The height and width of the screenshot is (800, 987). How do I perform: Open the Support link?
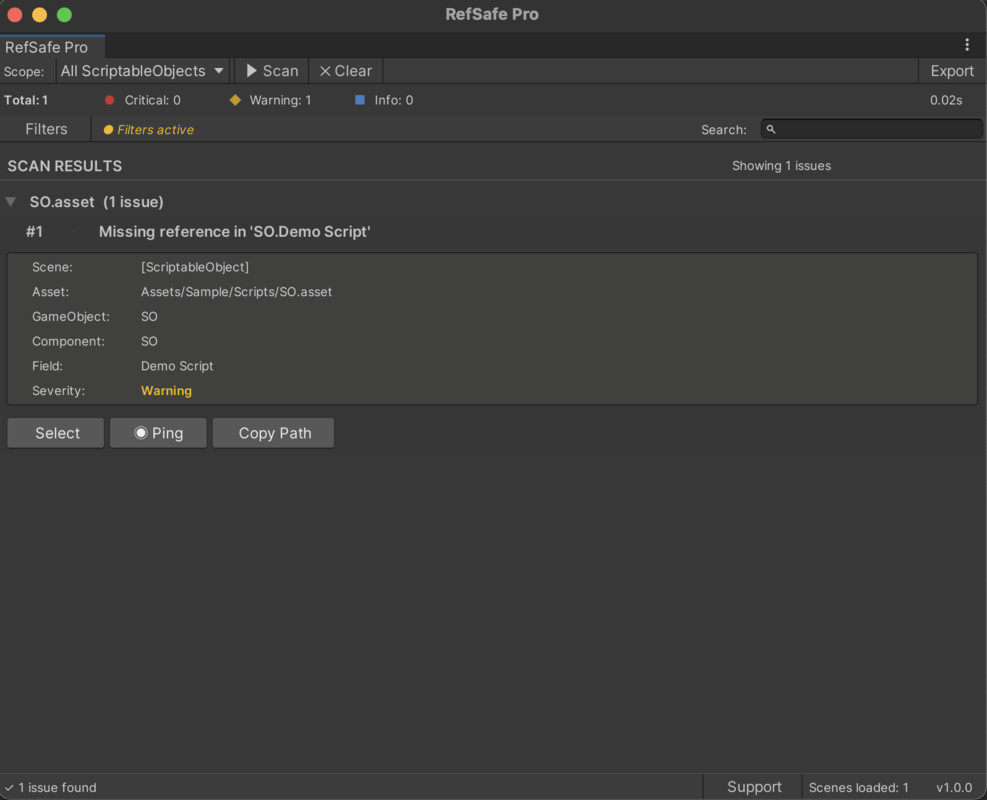pyautogui.click(x=754, y=787)
